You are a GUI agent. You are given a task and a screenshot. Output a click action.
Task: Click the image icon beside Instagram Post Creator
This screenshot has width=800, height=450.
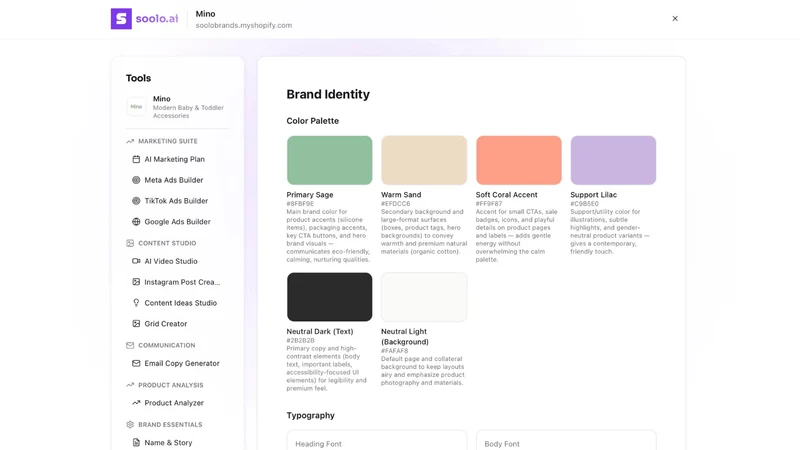point(136,282)
